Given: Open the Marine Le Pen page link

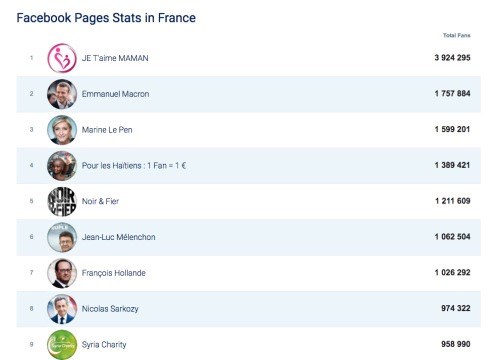Looking at the screenshot, I should (x=107, y=130).
